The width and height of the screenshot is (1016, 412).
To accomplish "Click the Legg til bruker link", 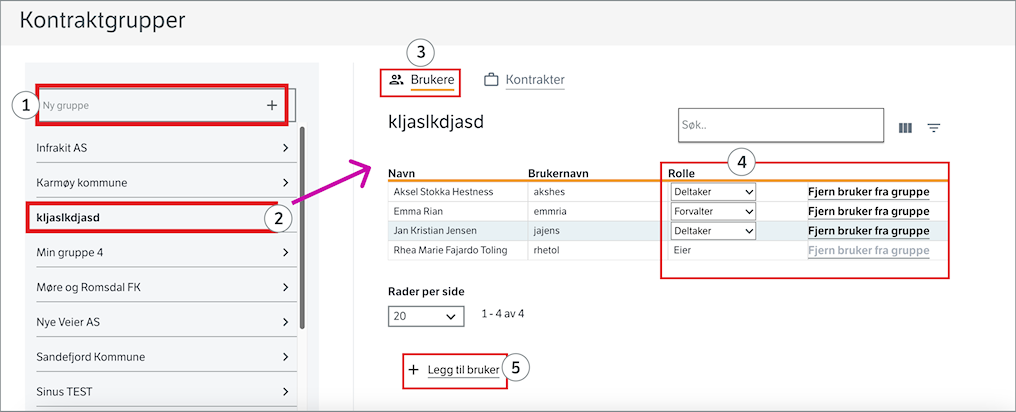I will (x=462, y=370).
